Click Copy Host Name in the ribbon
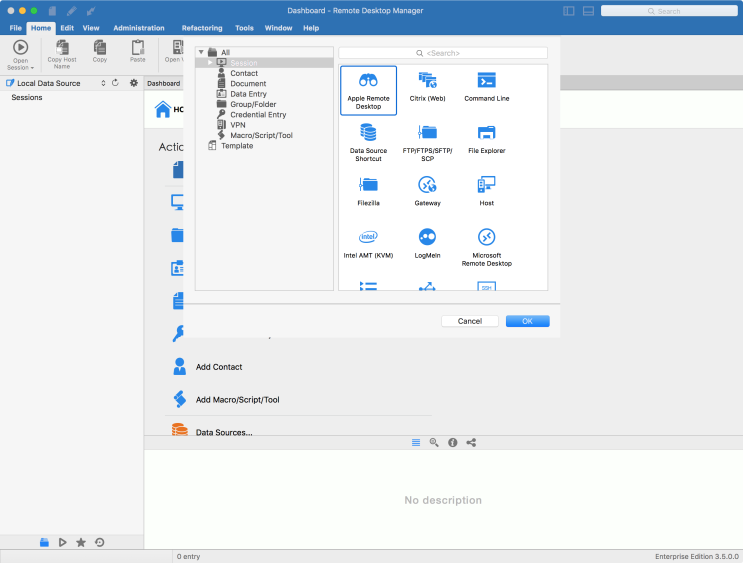The width and height of the screenshot is (743, 563). click(x=62, y=54)
